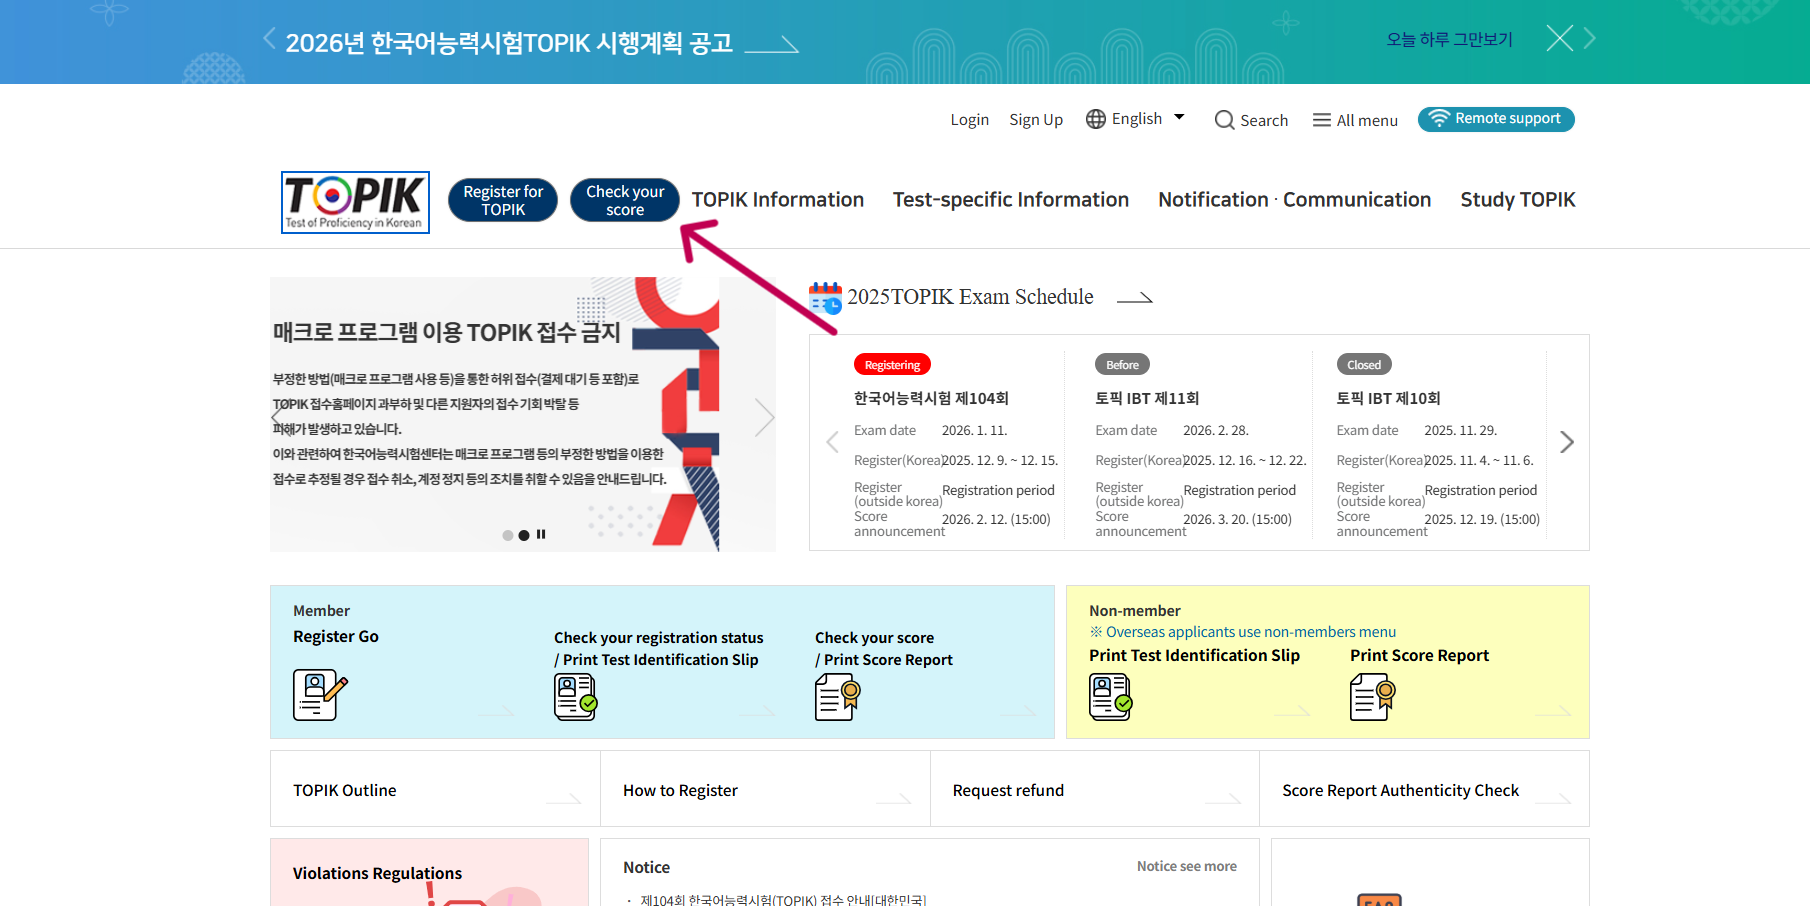
Task: Click Member Print Test Identification Slip icon
Action: (576, 697)
